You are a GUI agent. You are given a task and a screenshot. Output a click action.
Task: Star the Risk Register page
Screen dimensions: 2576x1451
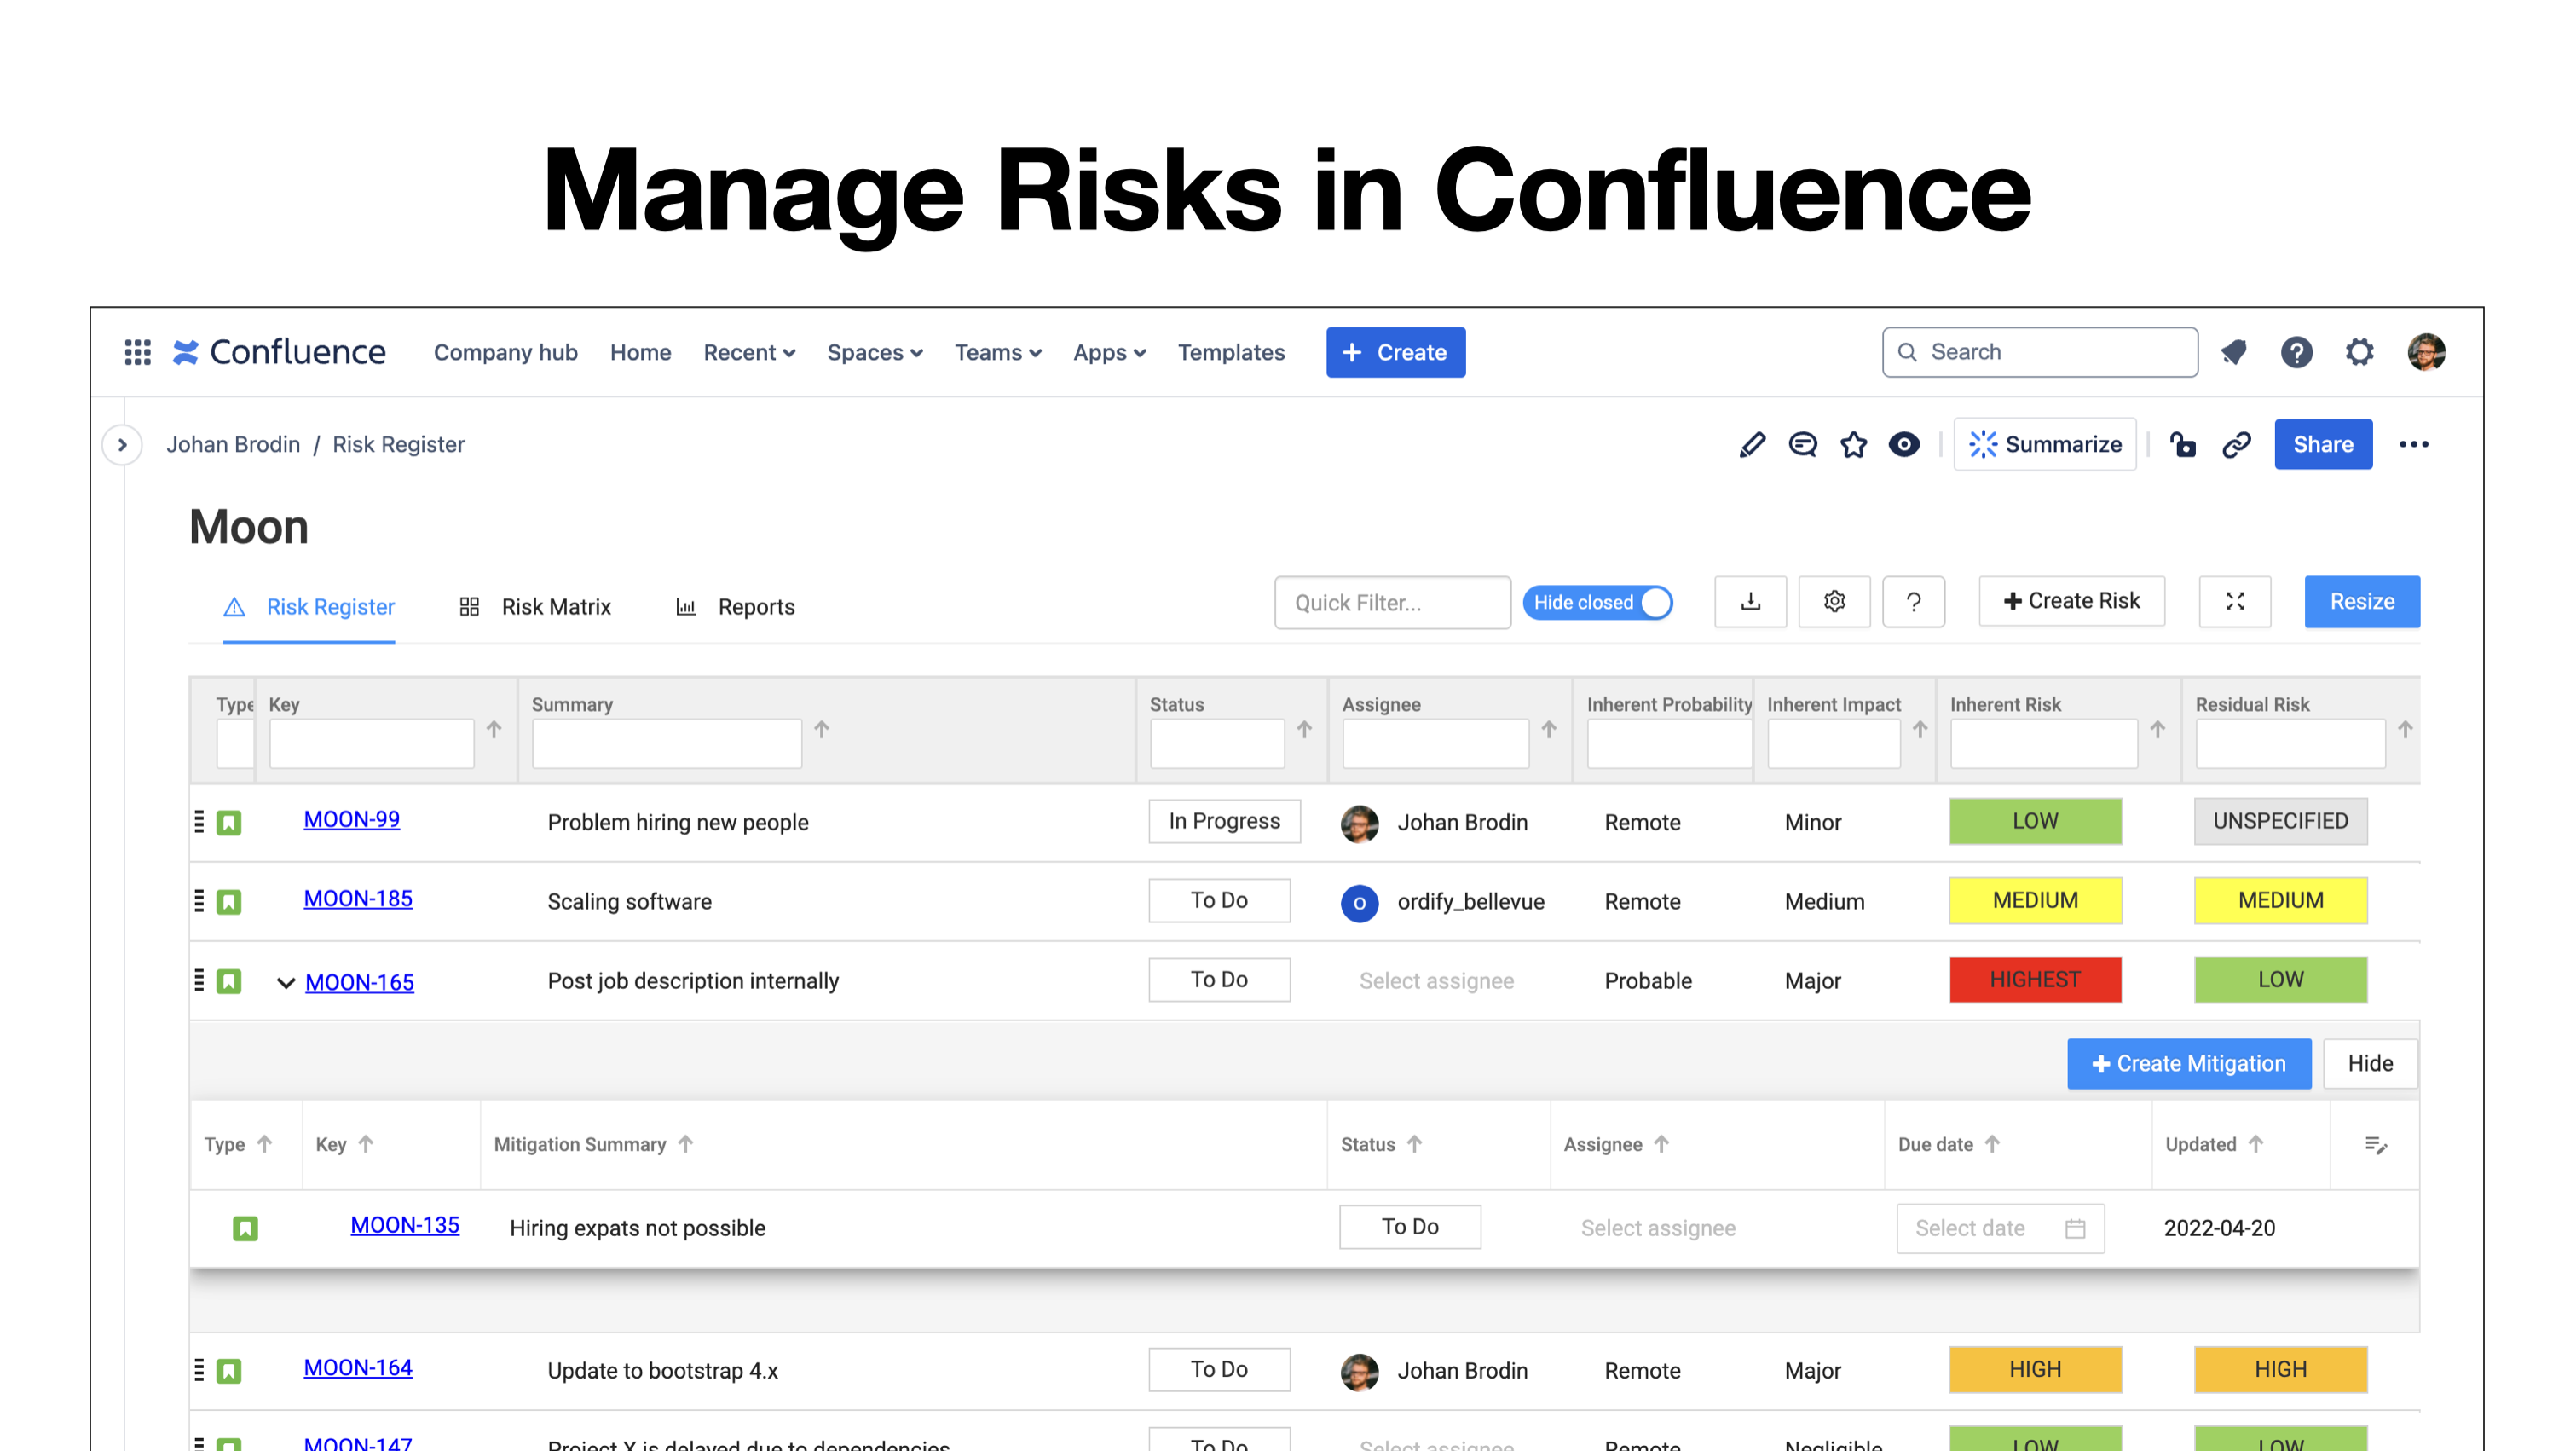coord(1853,444)
